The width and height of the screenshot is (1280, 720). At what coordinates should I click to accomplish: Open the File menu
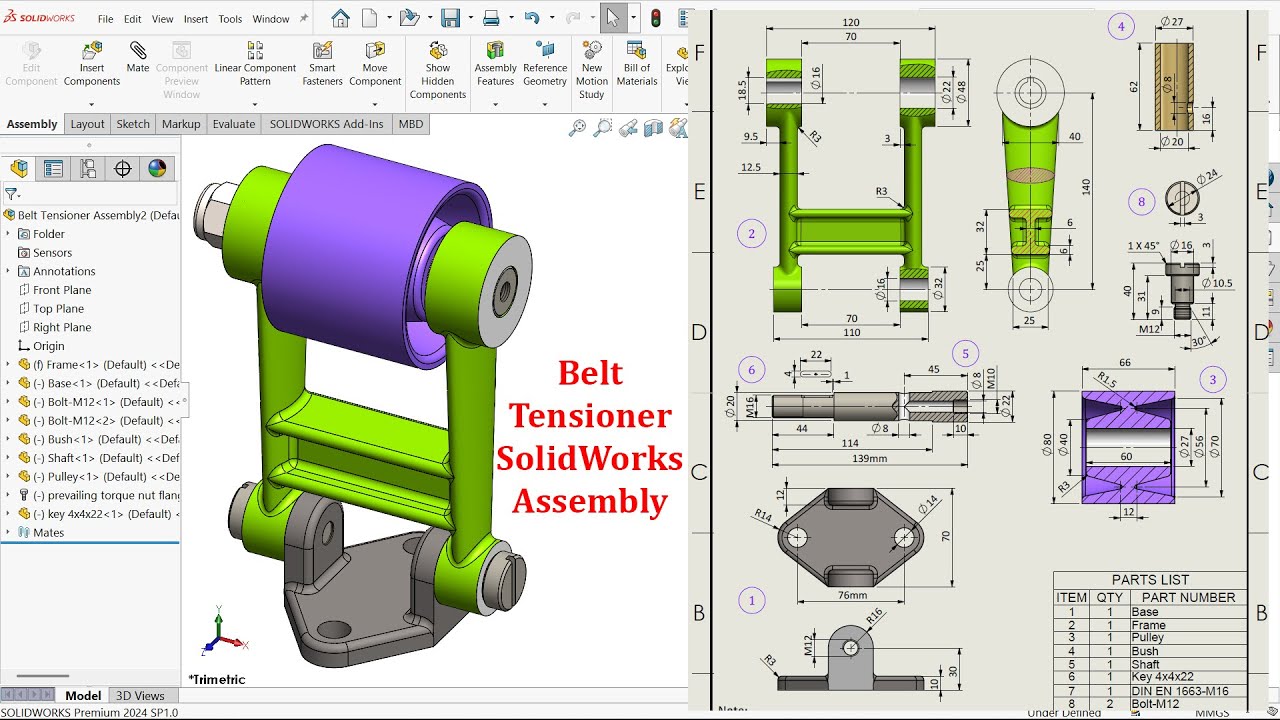[105, 19]
